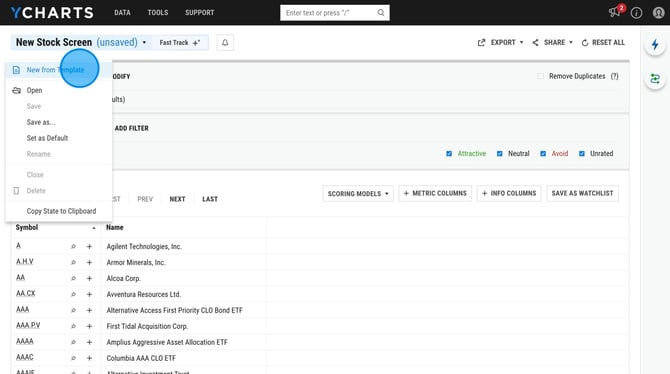Screen dimensions: 670x374
Task: Click ADD FILTER button
Action: [x=132, y=128]
